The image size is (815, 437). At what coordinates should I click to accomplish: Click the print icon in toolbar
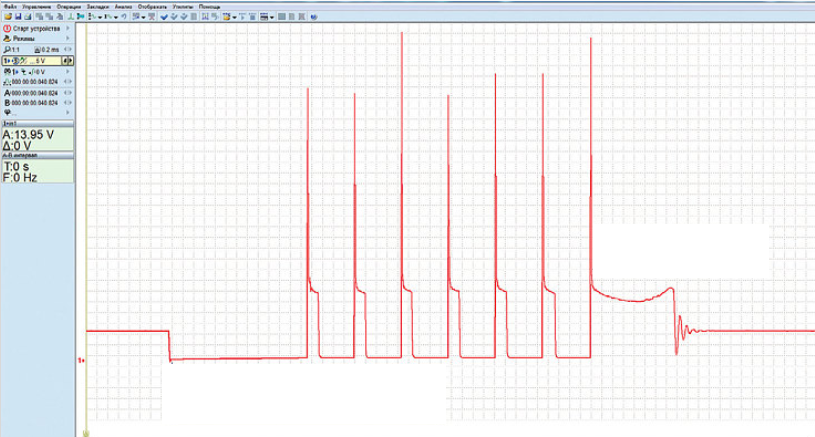[28, 17]
